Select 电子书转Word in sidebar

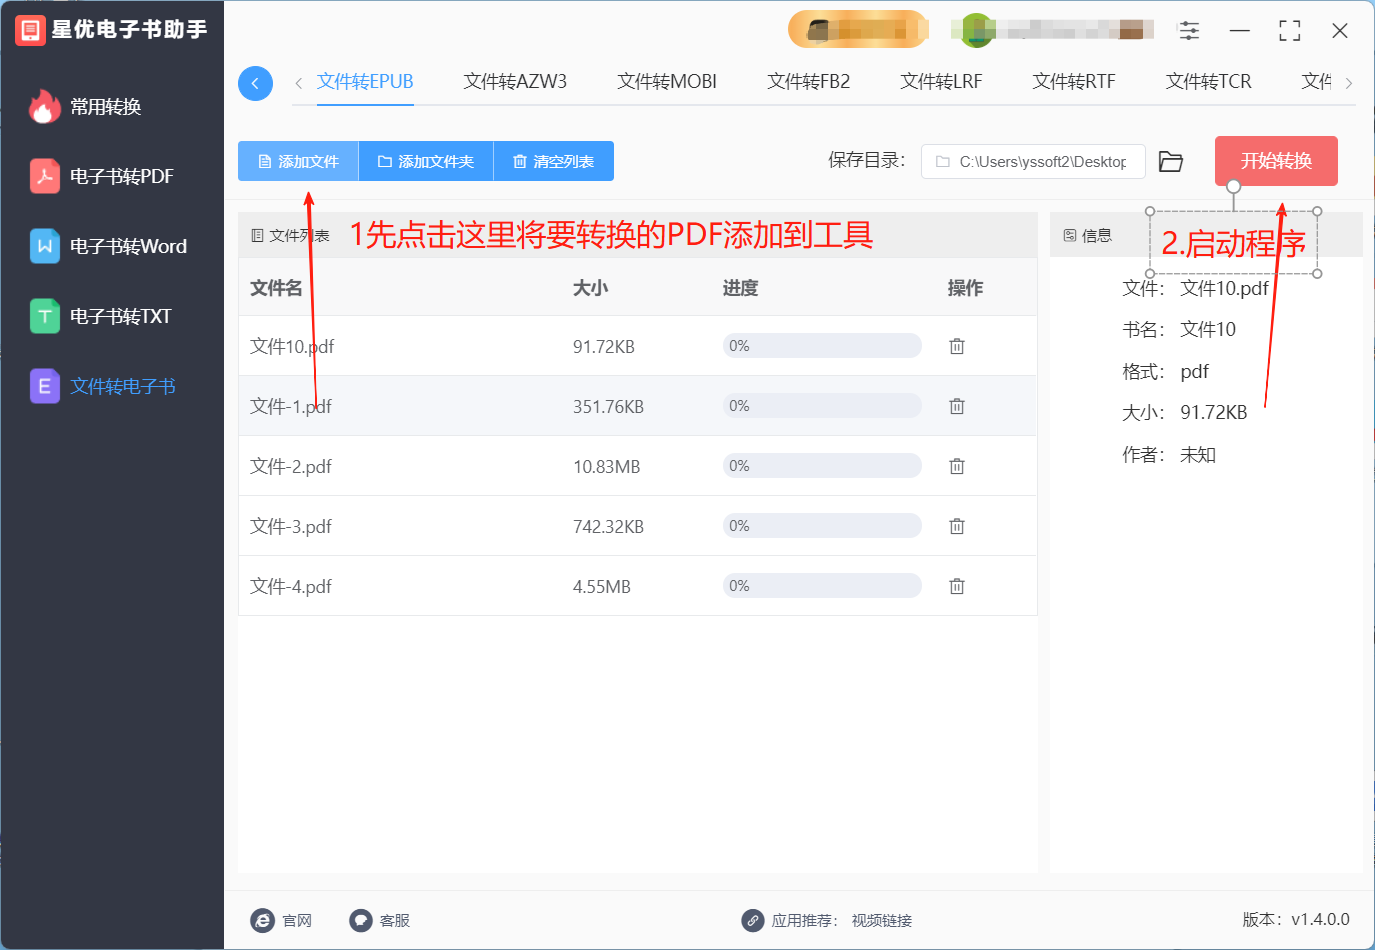[128, 246]
